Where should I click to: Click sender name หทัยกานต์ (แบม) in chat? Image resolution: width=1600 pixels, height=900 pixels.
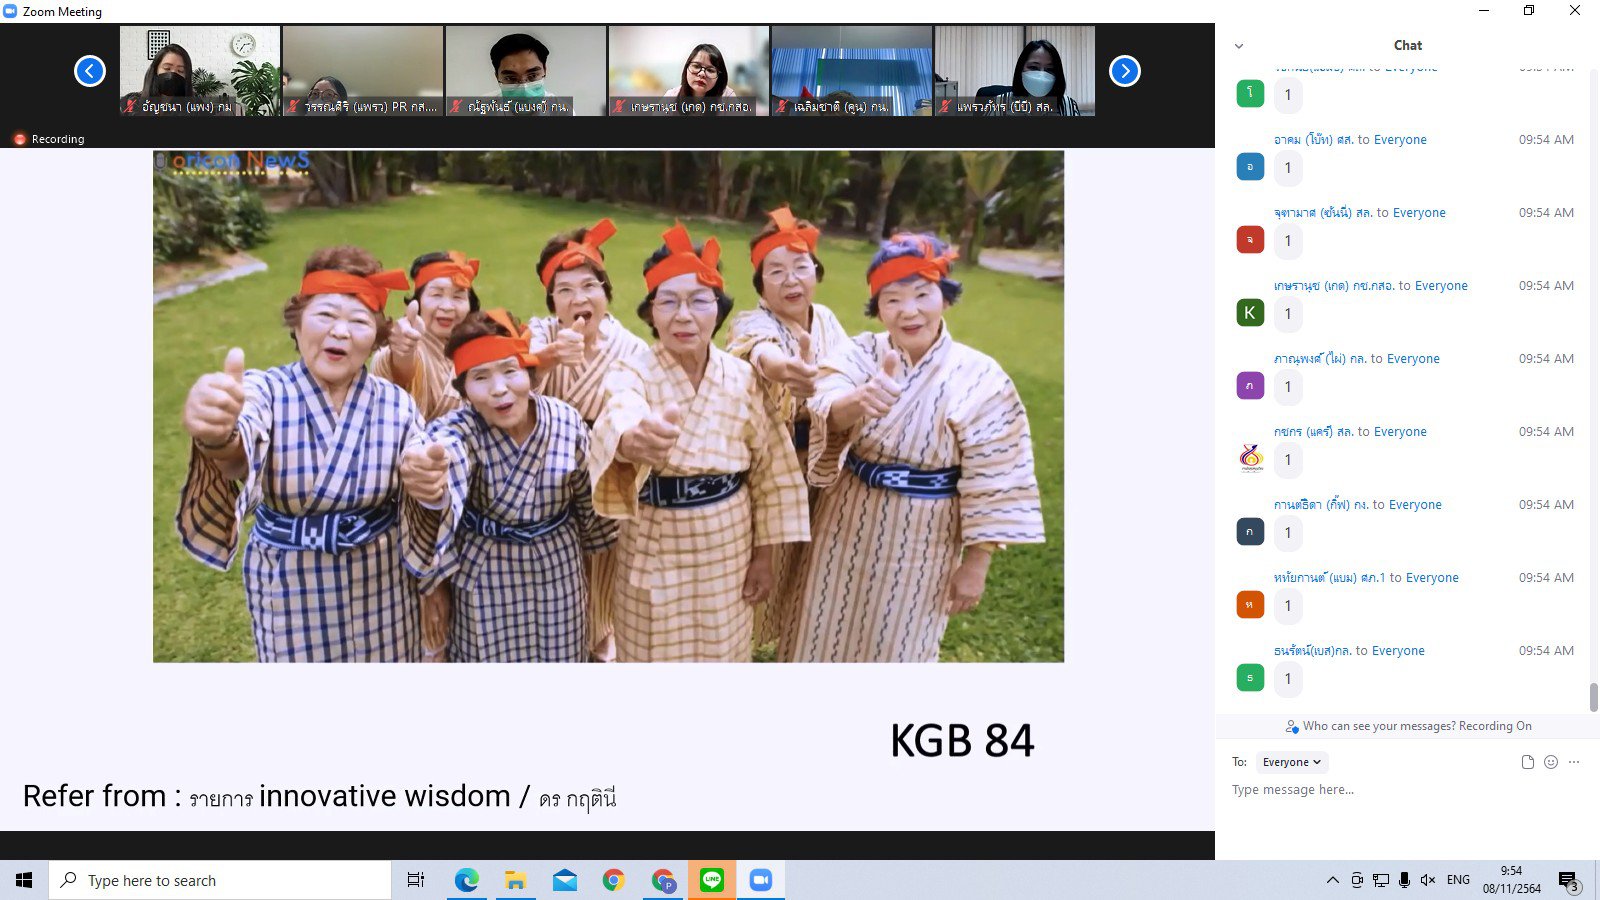1329,578
